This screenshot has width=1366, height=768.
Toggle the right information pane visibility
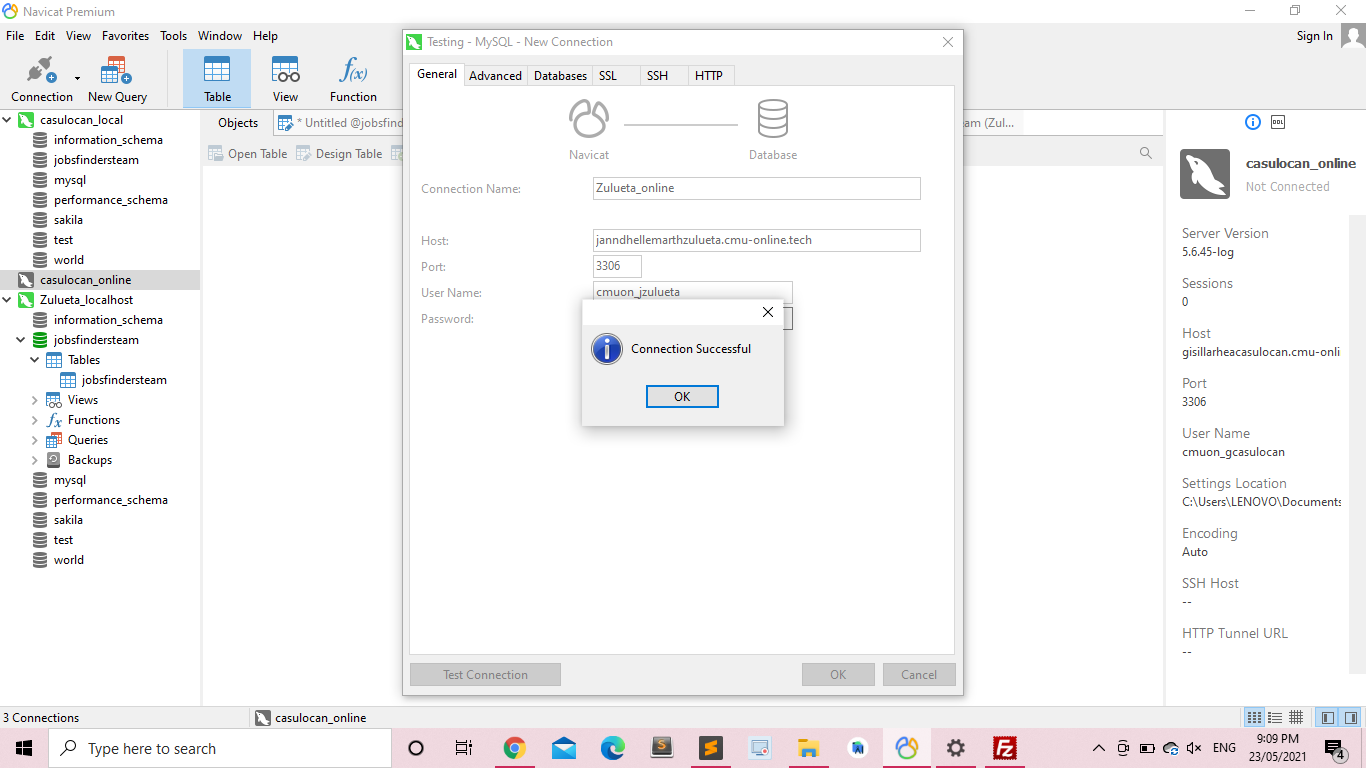[x=1351, y=717]
